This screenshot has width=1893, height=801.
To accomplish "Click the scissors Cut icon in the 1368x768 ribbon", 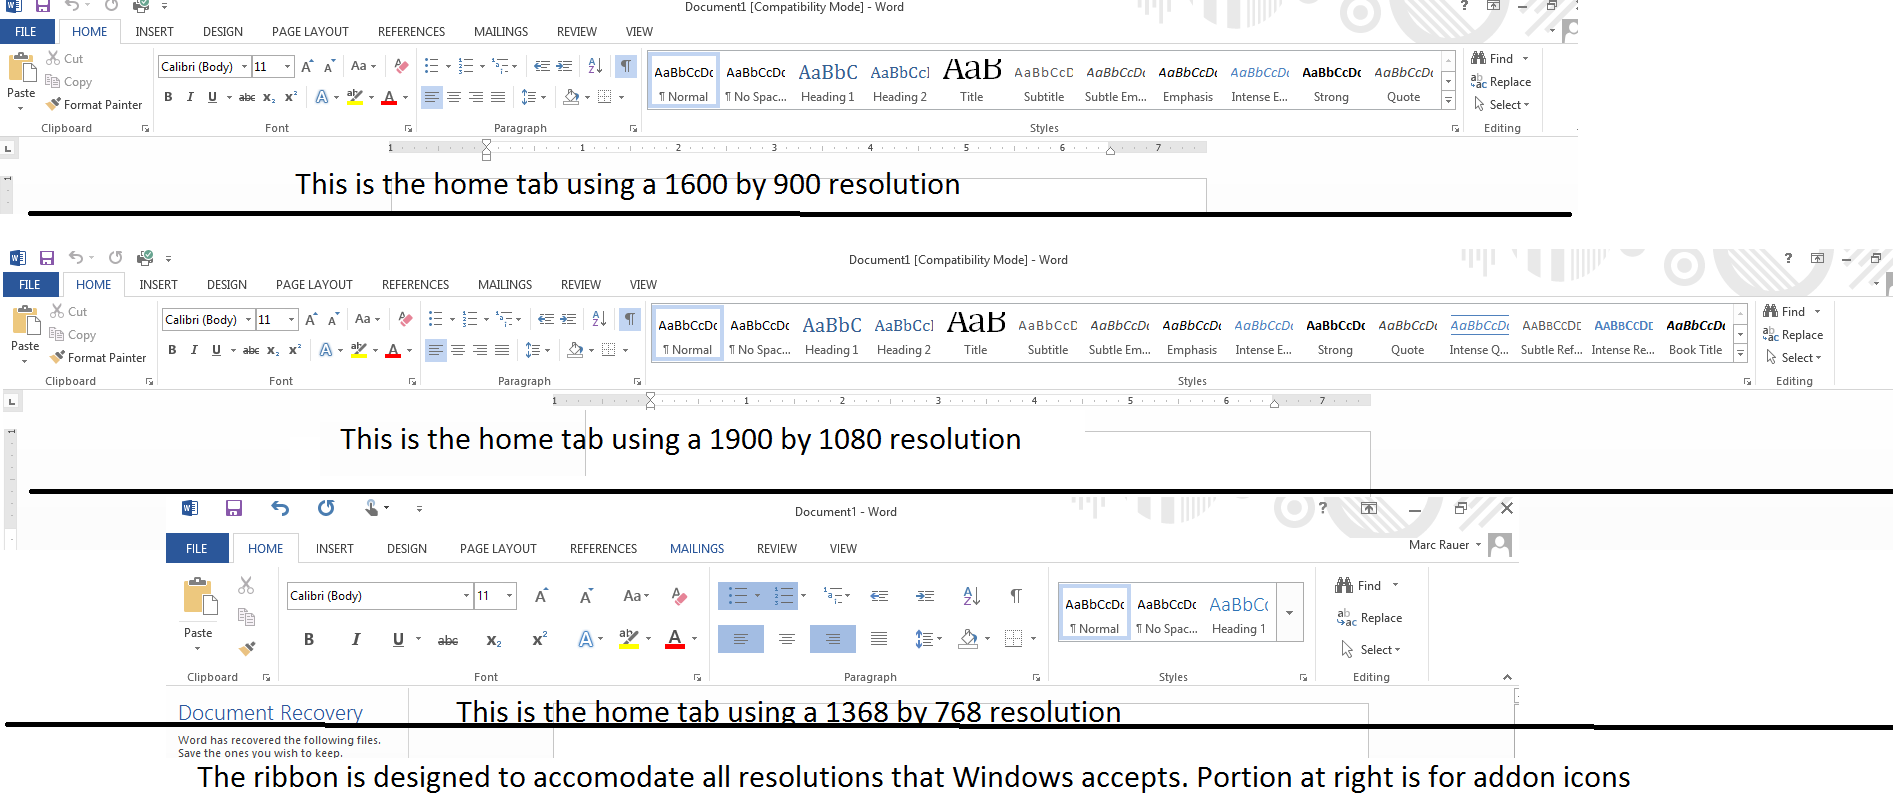I will point(246,585).
